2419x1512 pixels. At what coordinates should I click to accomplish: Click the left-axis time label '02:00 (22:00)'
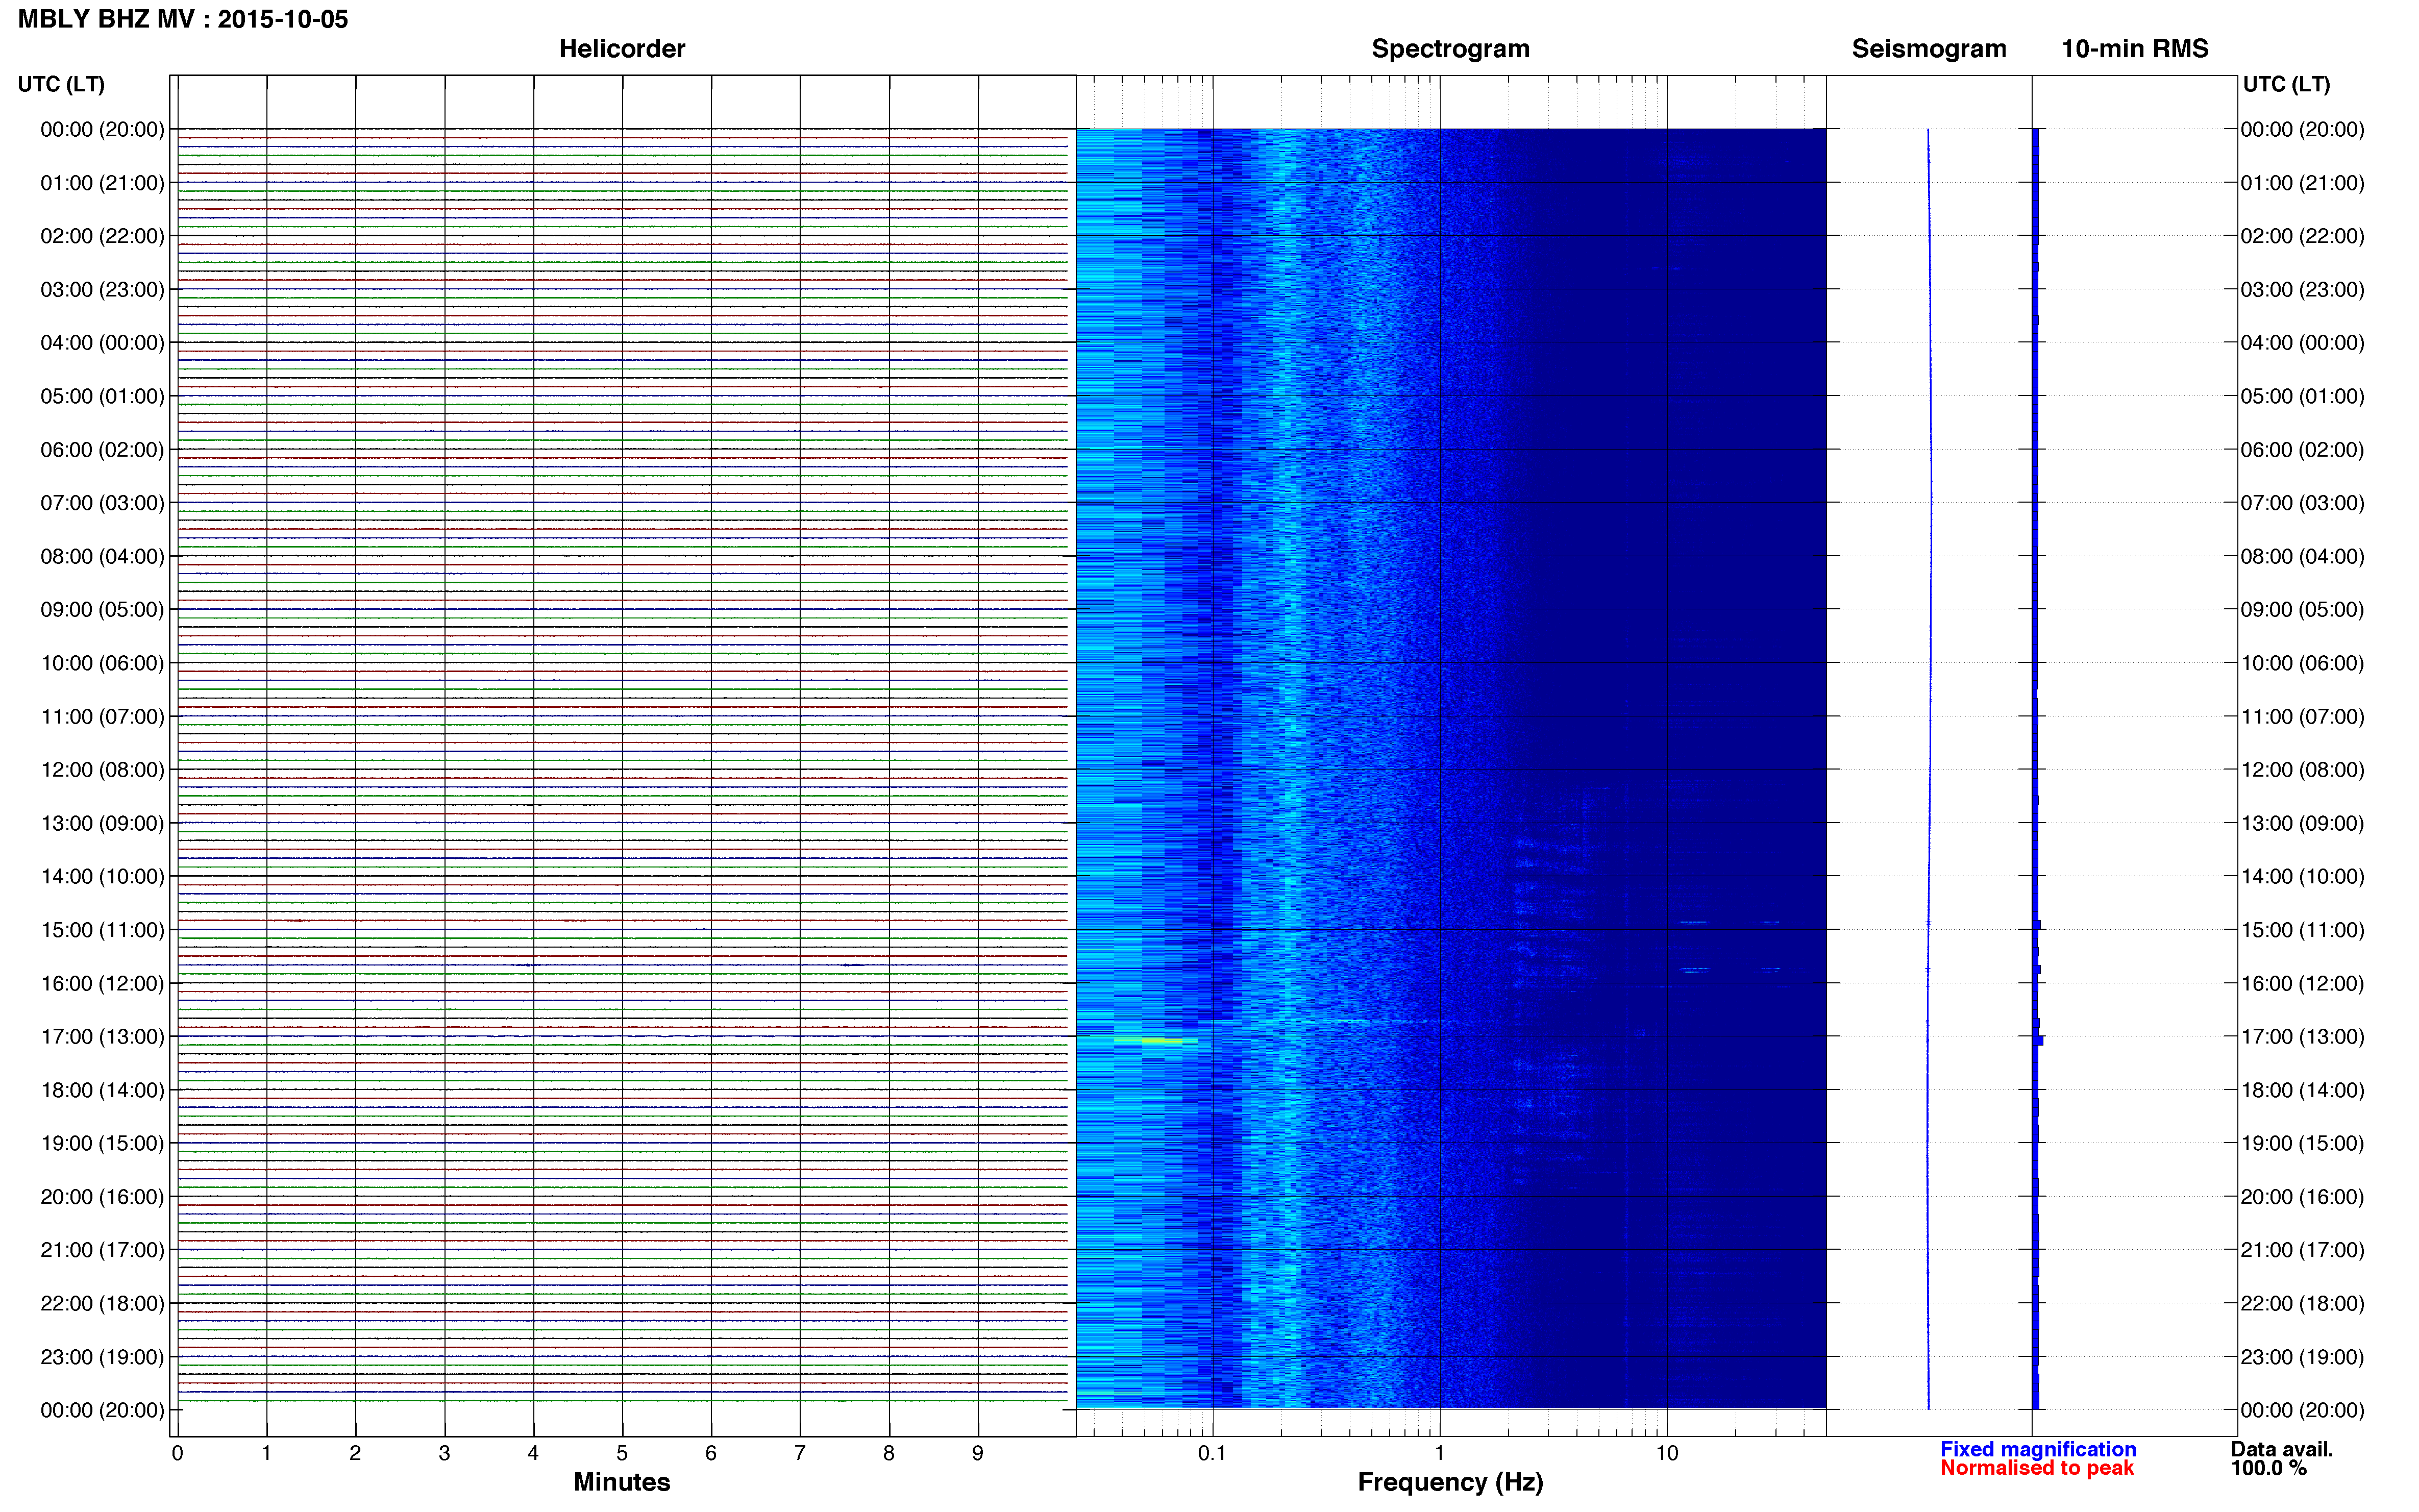pyautogui.click(x=102, y=236)
